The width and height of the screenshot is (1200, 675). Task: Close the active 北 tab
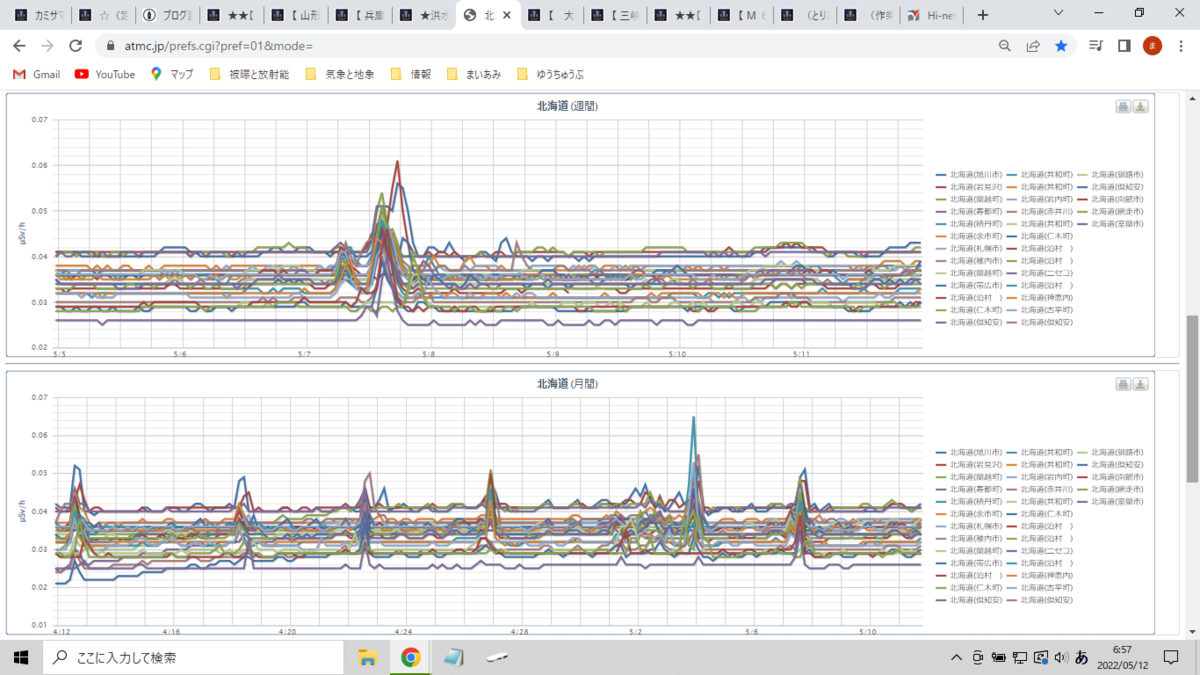[x=507, y=15]
